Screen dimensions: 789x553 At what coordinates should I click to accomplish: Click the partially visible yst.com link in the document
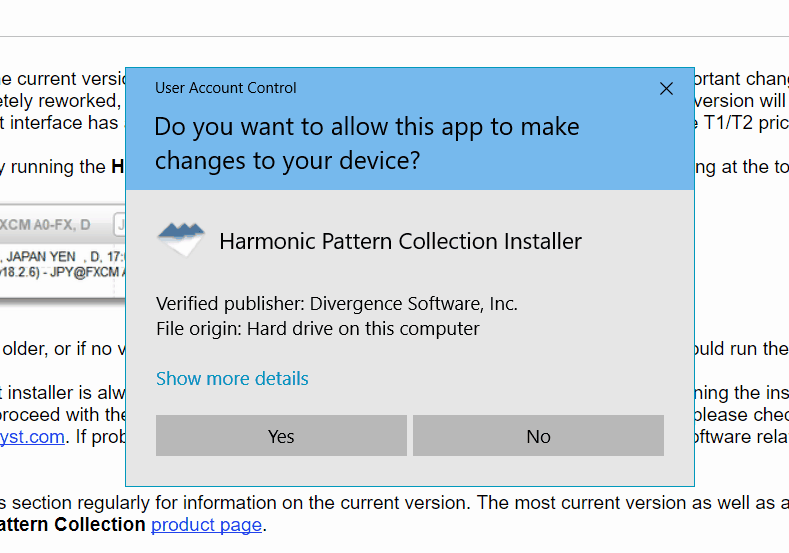click(32, 436)
